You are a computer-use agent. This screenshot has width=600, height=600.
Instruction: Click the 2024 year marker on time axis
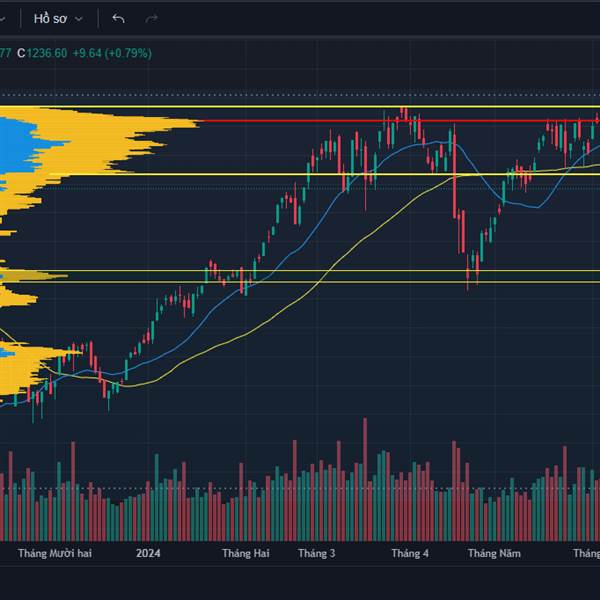[x=148, y=553]
